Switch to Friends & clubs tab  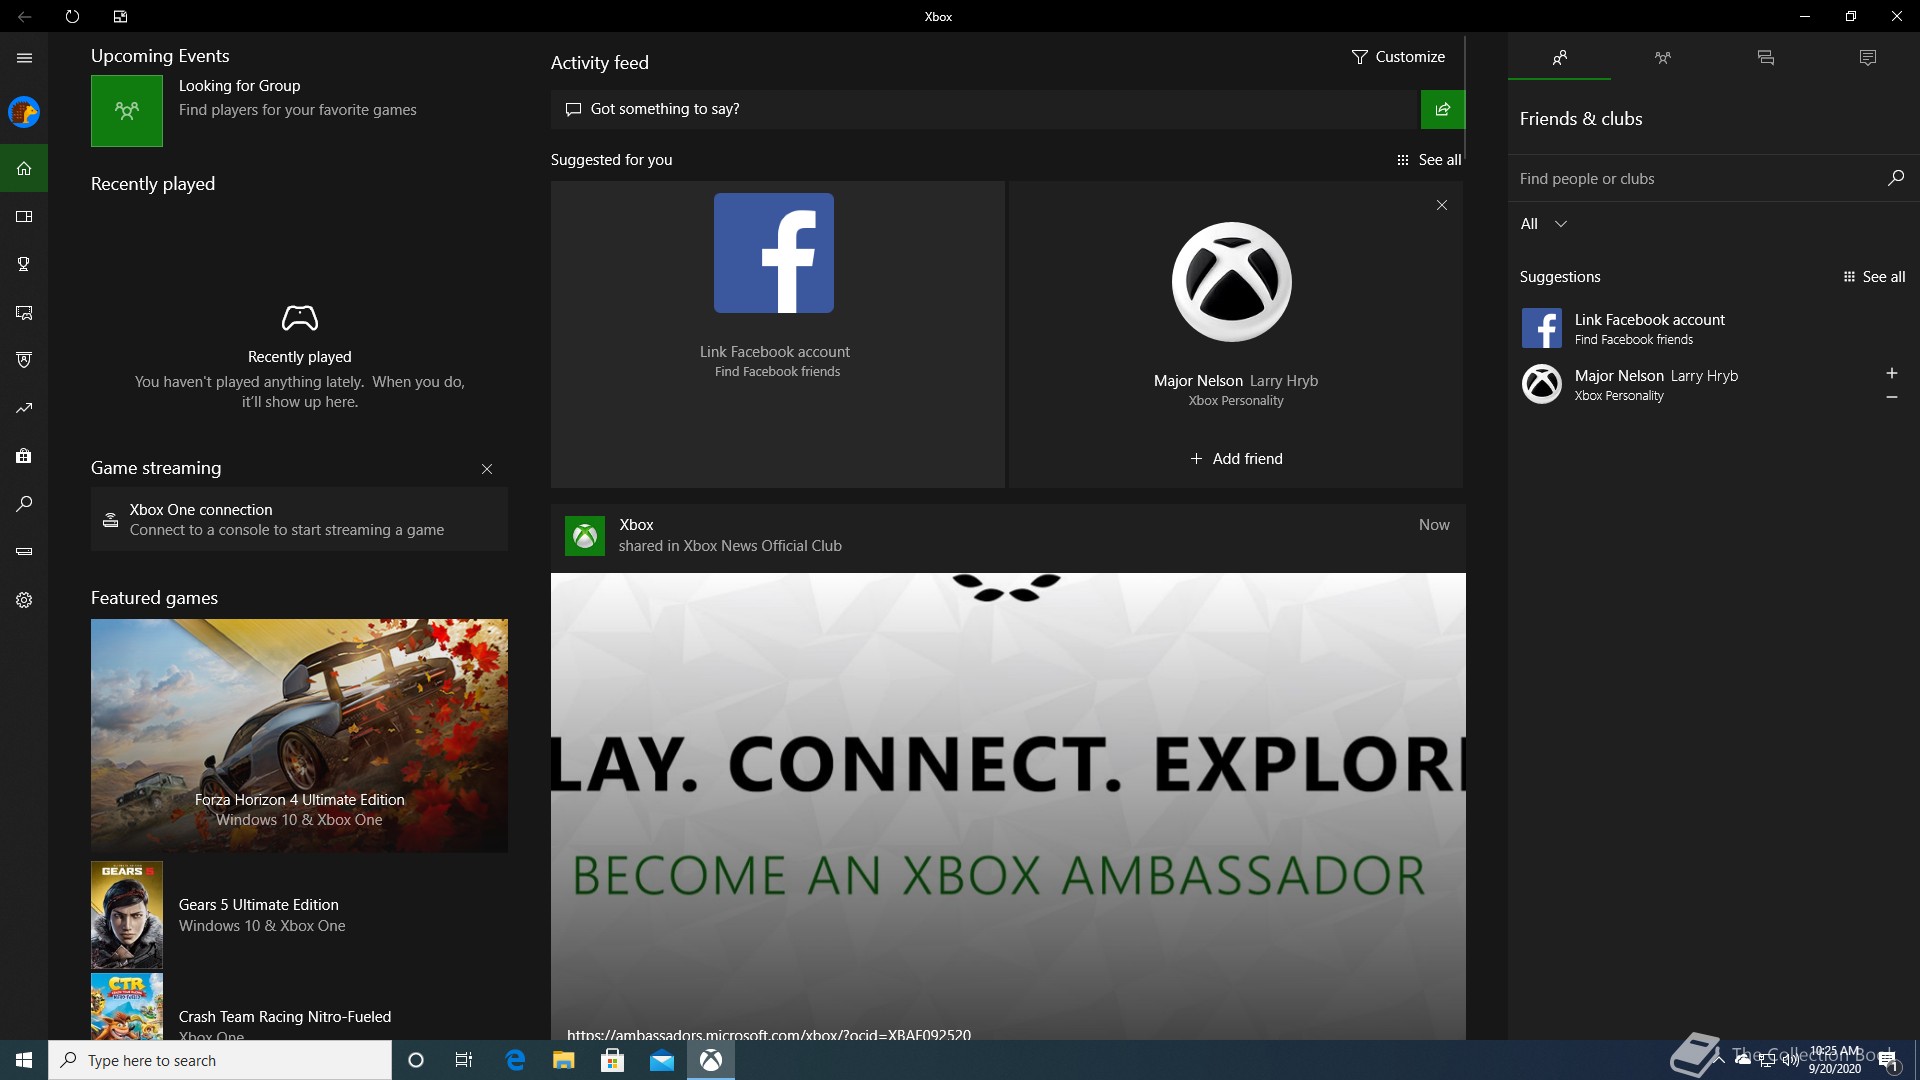tap(1559, 58)
